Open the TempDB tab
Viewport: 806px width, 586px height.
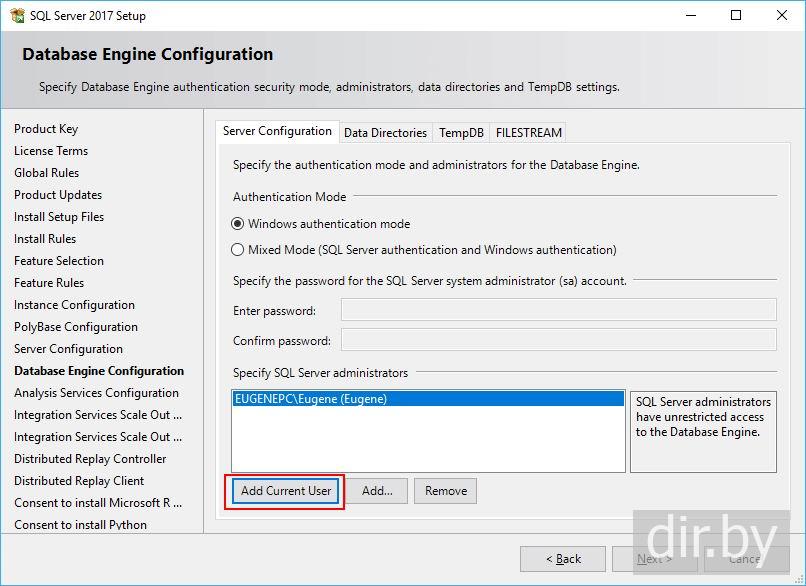click(461, 133)
